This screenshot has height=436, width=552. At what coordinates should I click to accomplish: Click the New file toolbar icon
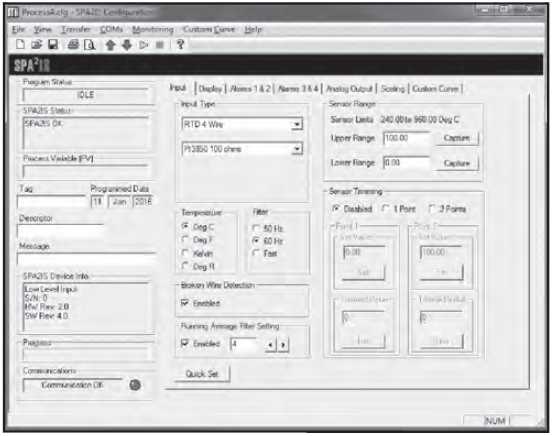[20, 44]
